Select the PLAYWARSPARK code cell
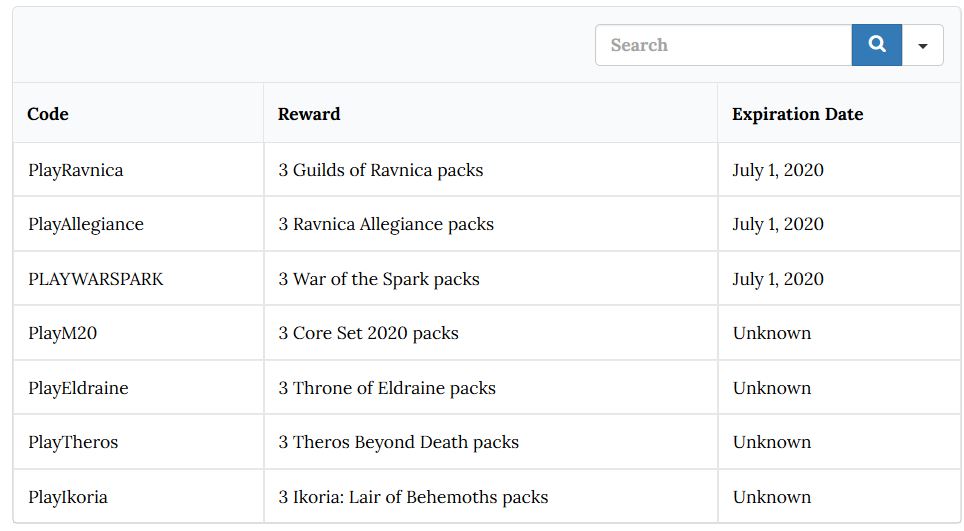964x531 pixels. click(x=96, y=279)
